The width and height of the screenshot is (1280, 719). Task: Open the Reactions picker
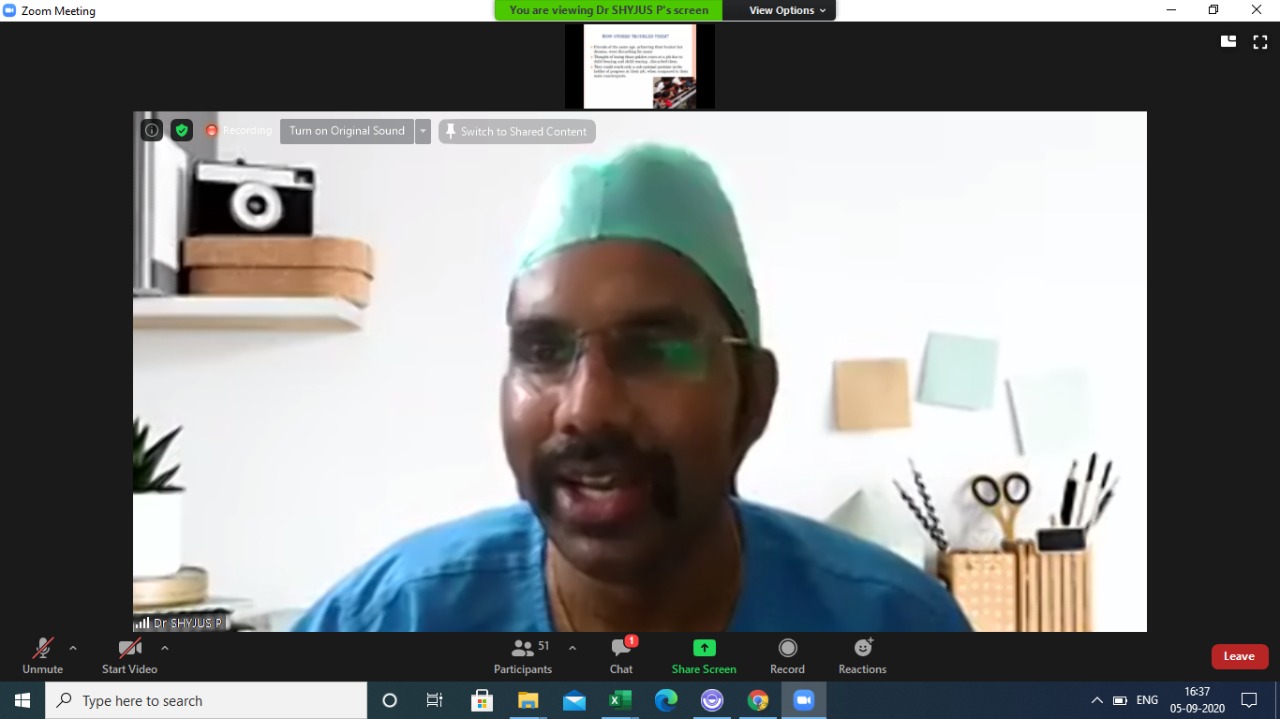(862, 656)
